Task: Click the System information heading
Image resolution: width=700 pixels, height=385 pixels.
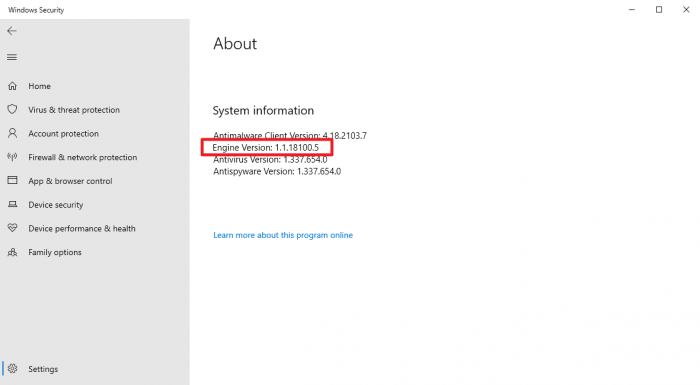Action: 263,110
